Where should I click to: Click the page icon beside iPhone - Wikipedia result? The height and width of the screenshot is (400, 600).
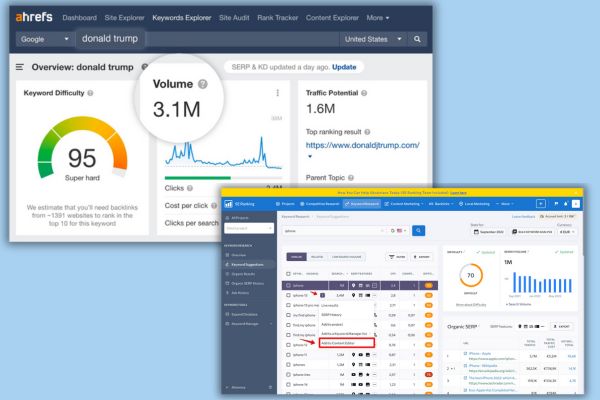[x=465, y=366]
